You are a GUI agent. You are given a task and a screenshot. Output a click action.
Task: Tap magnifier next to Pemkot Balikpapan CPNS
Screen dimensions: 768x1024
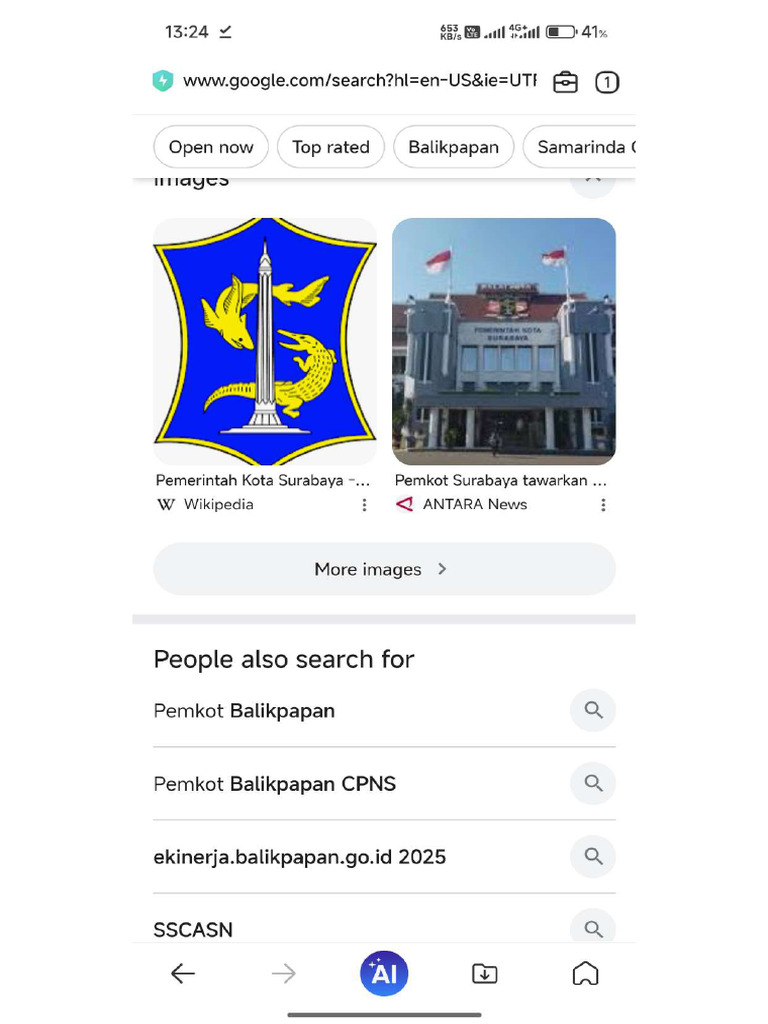[593, 783]
